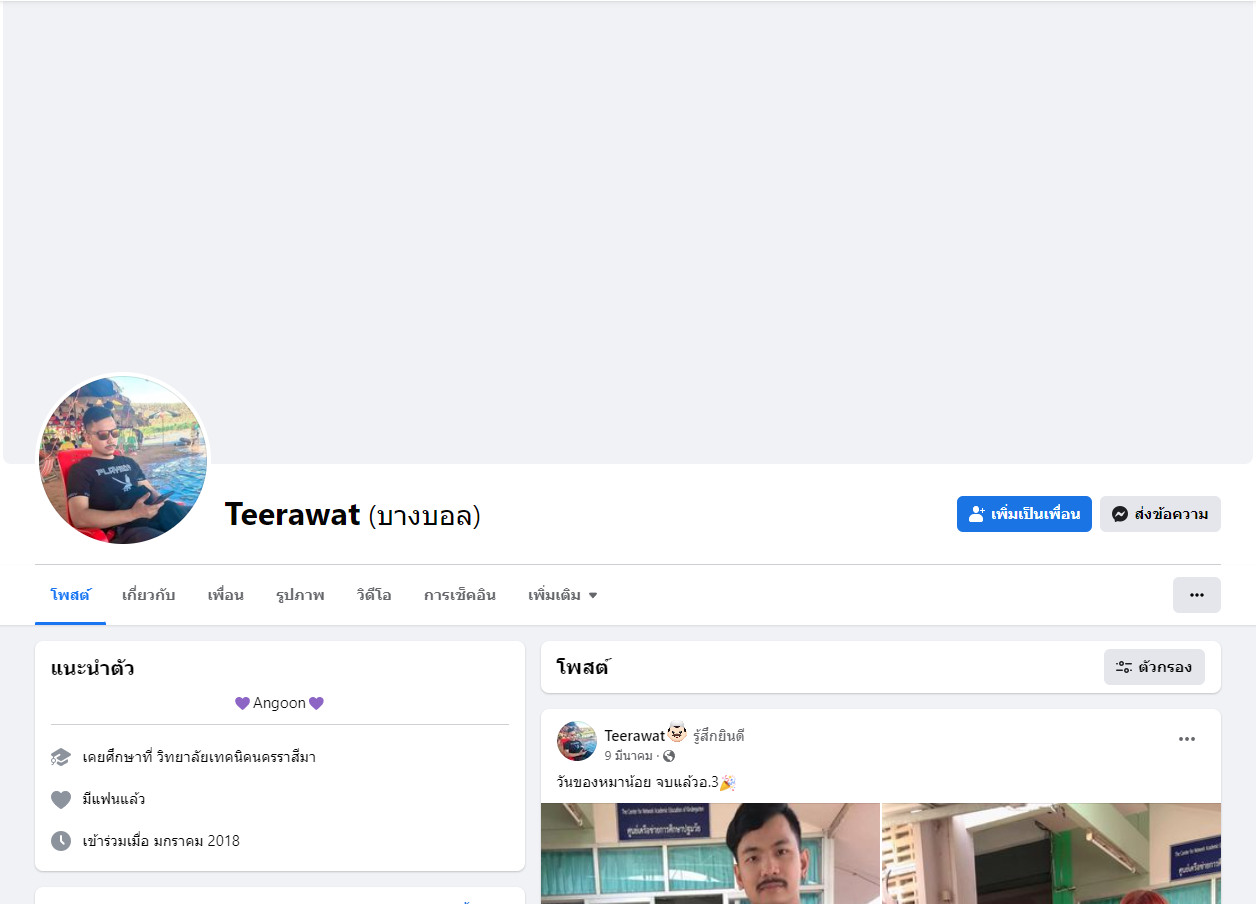Screen dimensions: 1256x904
Task: Click the three-dot menu on Teerawat's post
Action: (x=1187, y=739)
